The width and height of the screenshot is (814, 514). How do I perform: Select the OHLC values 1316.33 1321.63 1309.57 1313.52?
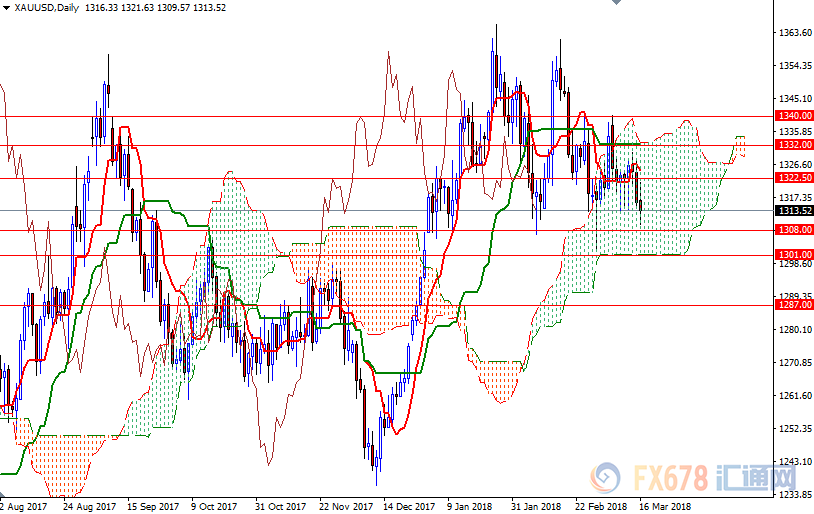155,8
